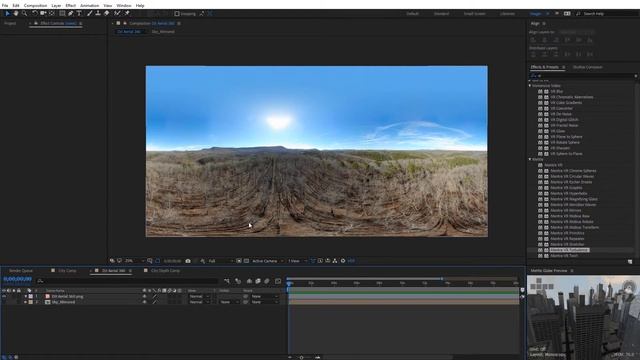Switch to the Project panel tab
640x360 pixels.
[10, 23]
